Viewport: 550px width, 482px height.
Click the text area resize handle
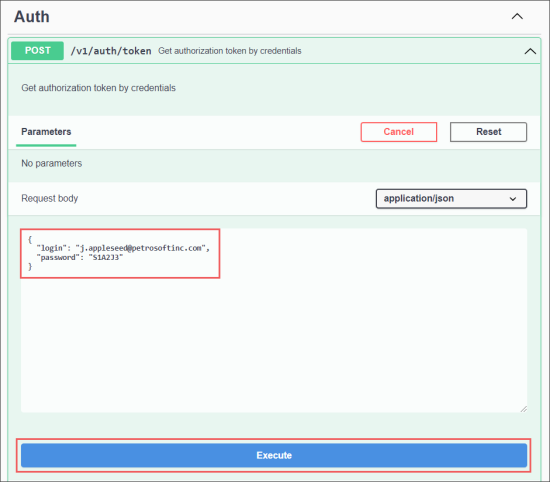coord(523,409)
